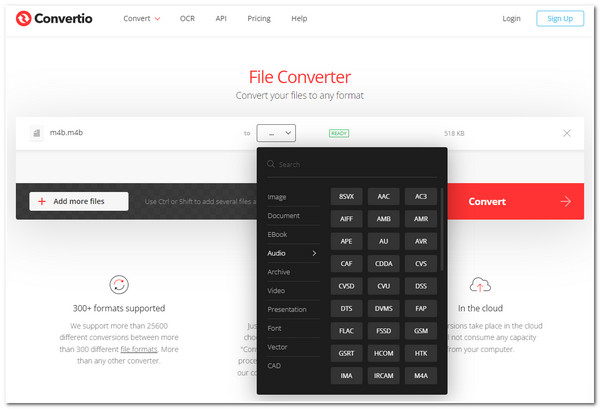
Task: Choose 8SVX format
Action: click(x=346, y=196)
